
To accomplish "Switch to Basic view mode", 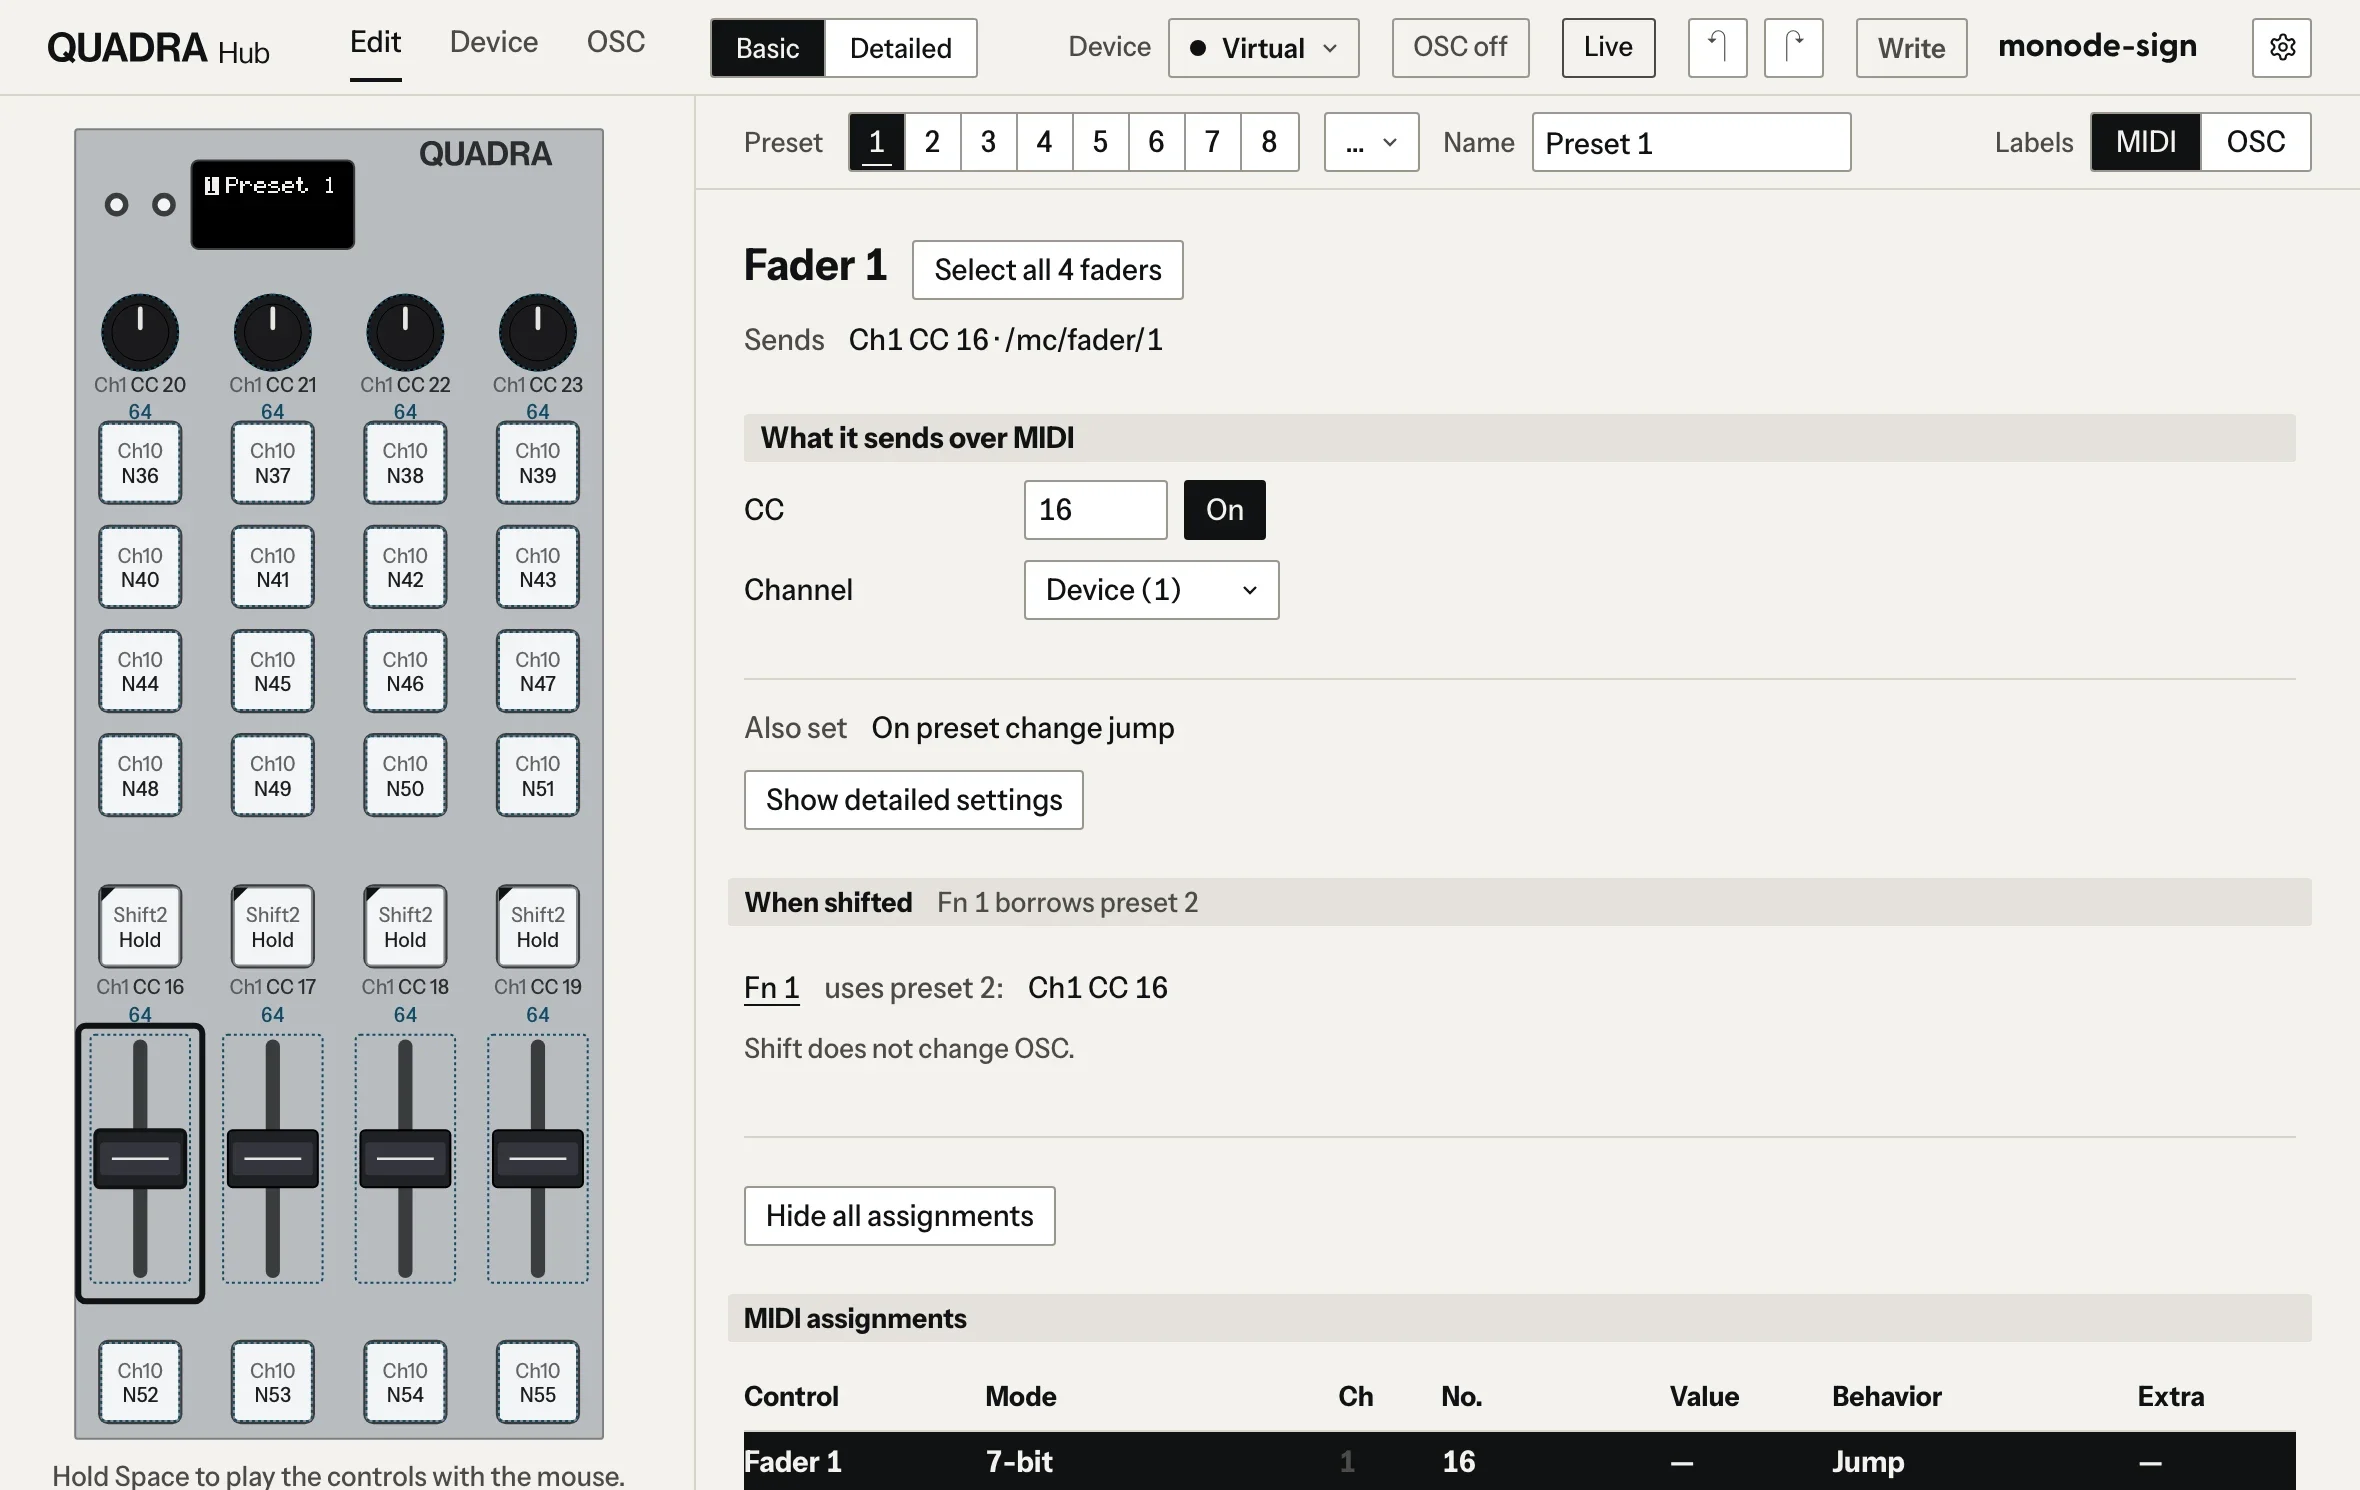I will 768,48.
